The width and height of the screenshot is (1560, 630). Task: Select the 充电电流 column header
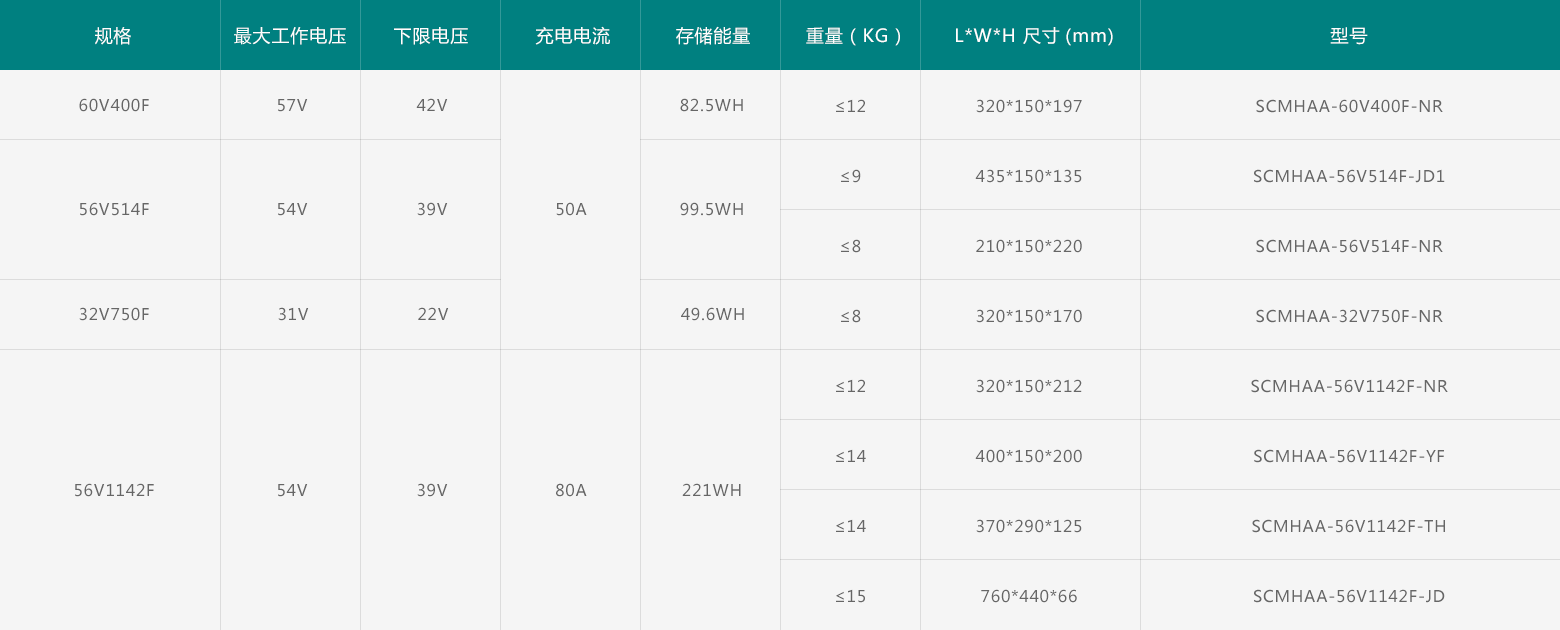[572, 36]
